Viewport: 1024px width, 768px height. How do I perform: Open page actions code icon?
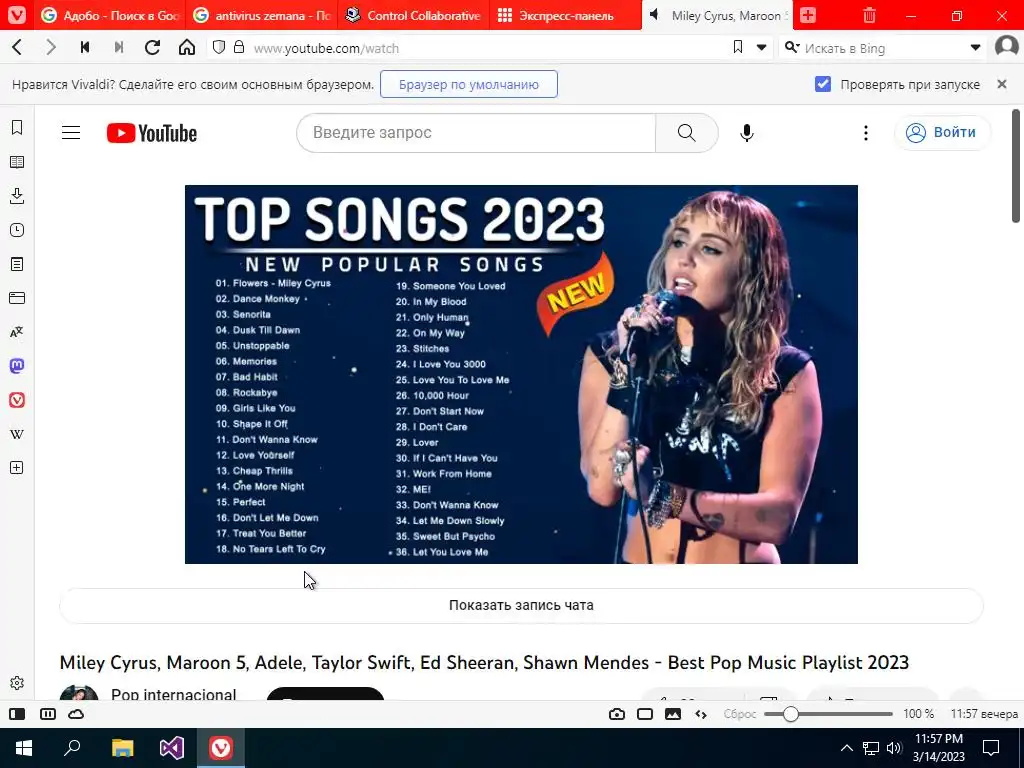point(701,714)
